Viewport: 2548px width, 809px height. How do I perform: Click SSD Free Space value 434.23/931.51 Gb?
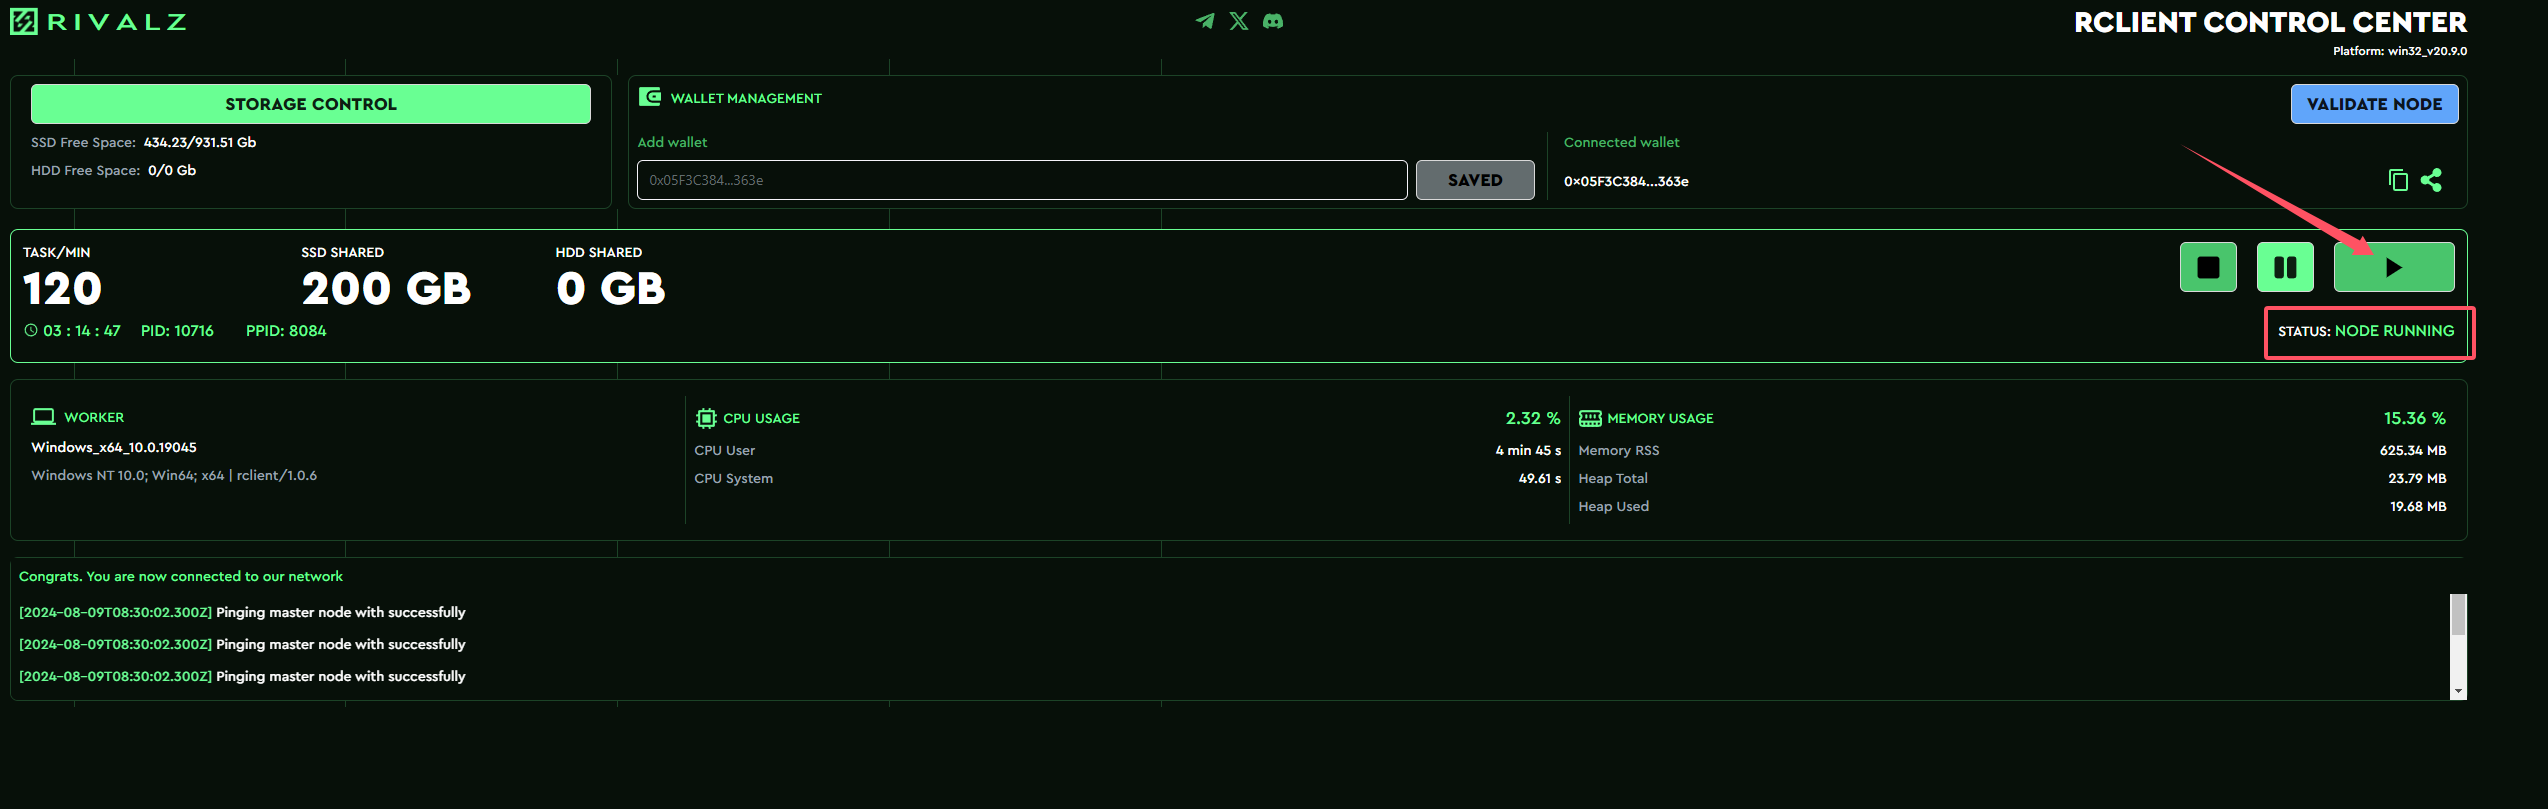pyautogui.click(x=200, y=142)
